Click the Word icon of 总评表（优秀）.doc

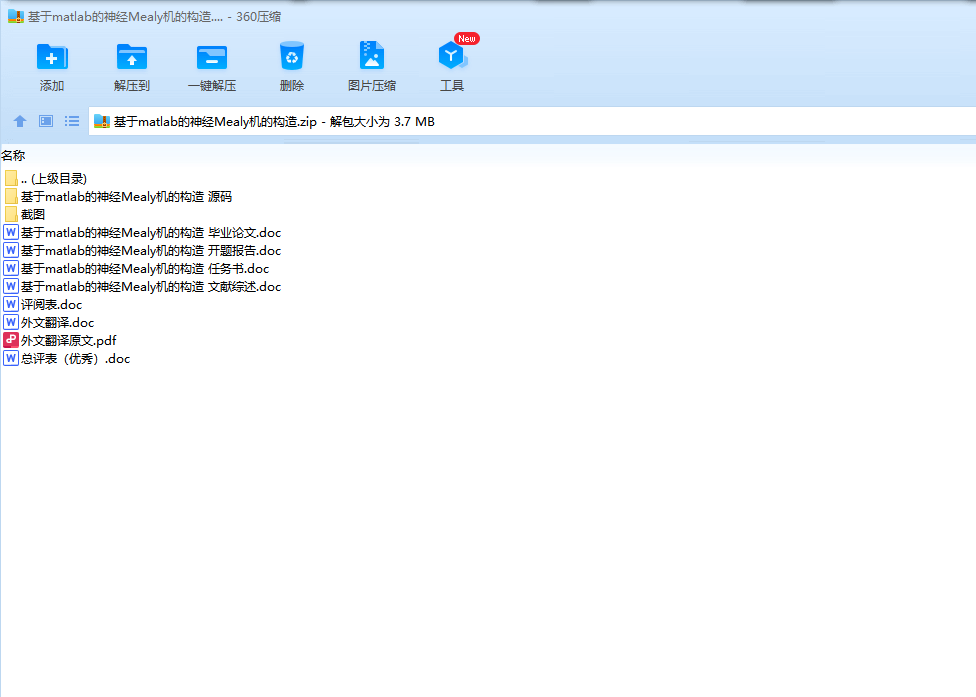coord(11,358)
